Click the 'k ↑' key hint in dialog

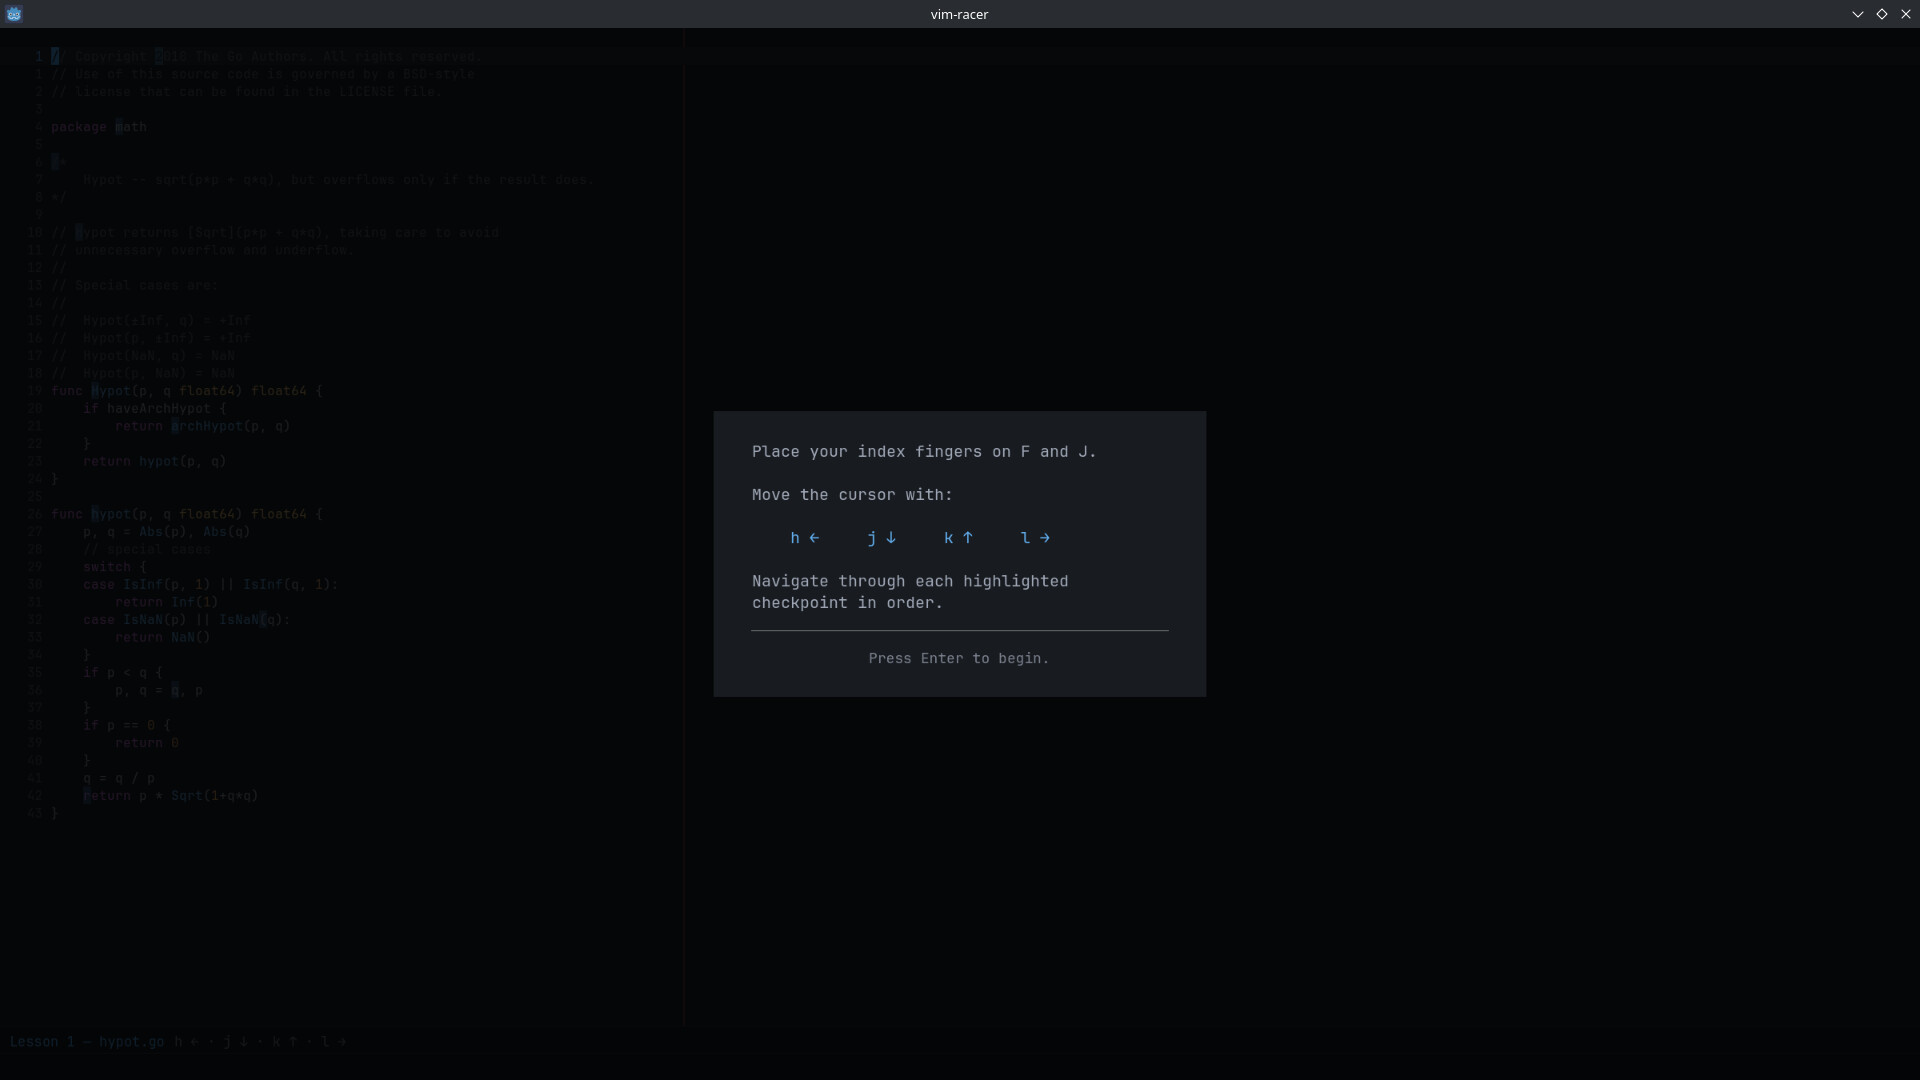[958, 538]
